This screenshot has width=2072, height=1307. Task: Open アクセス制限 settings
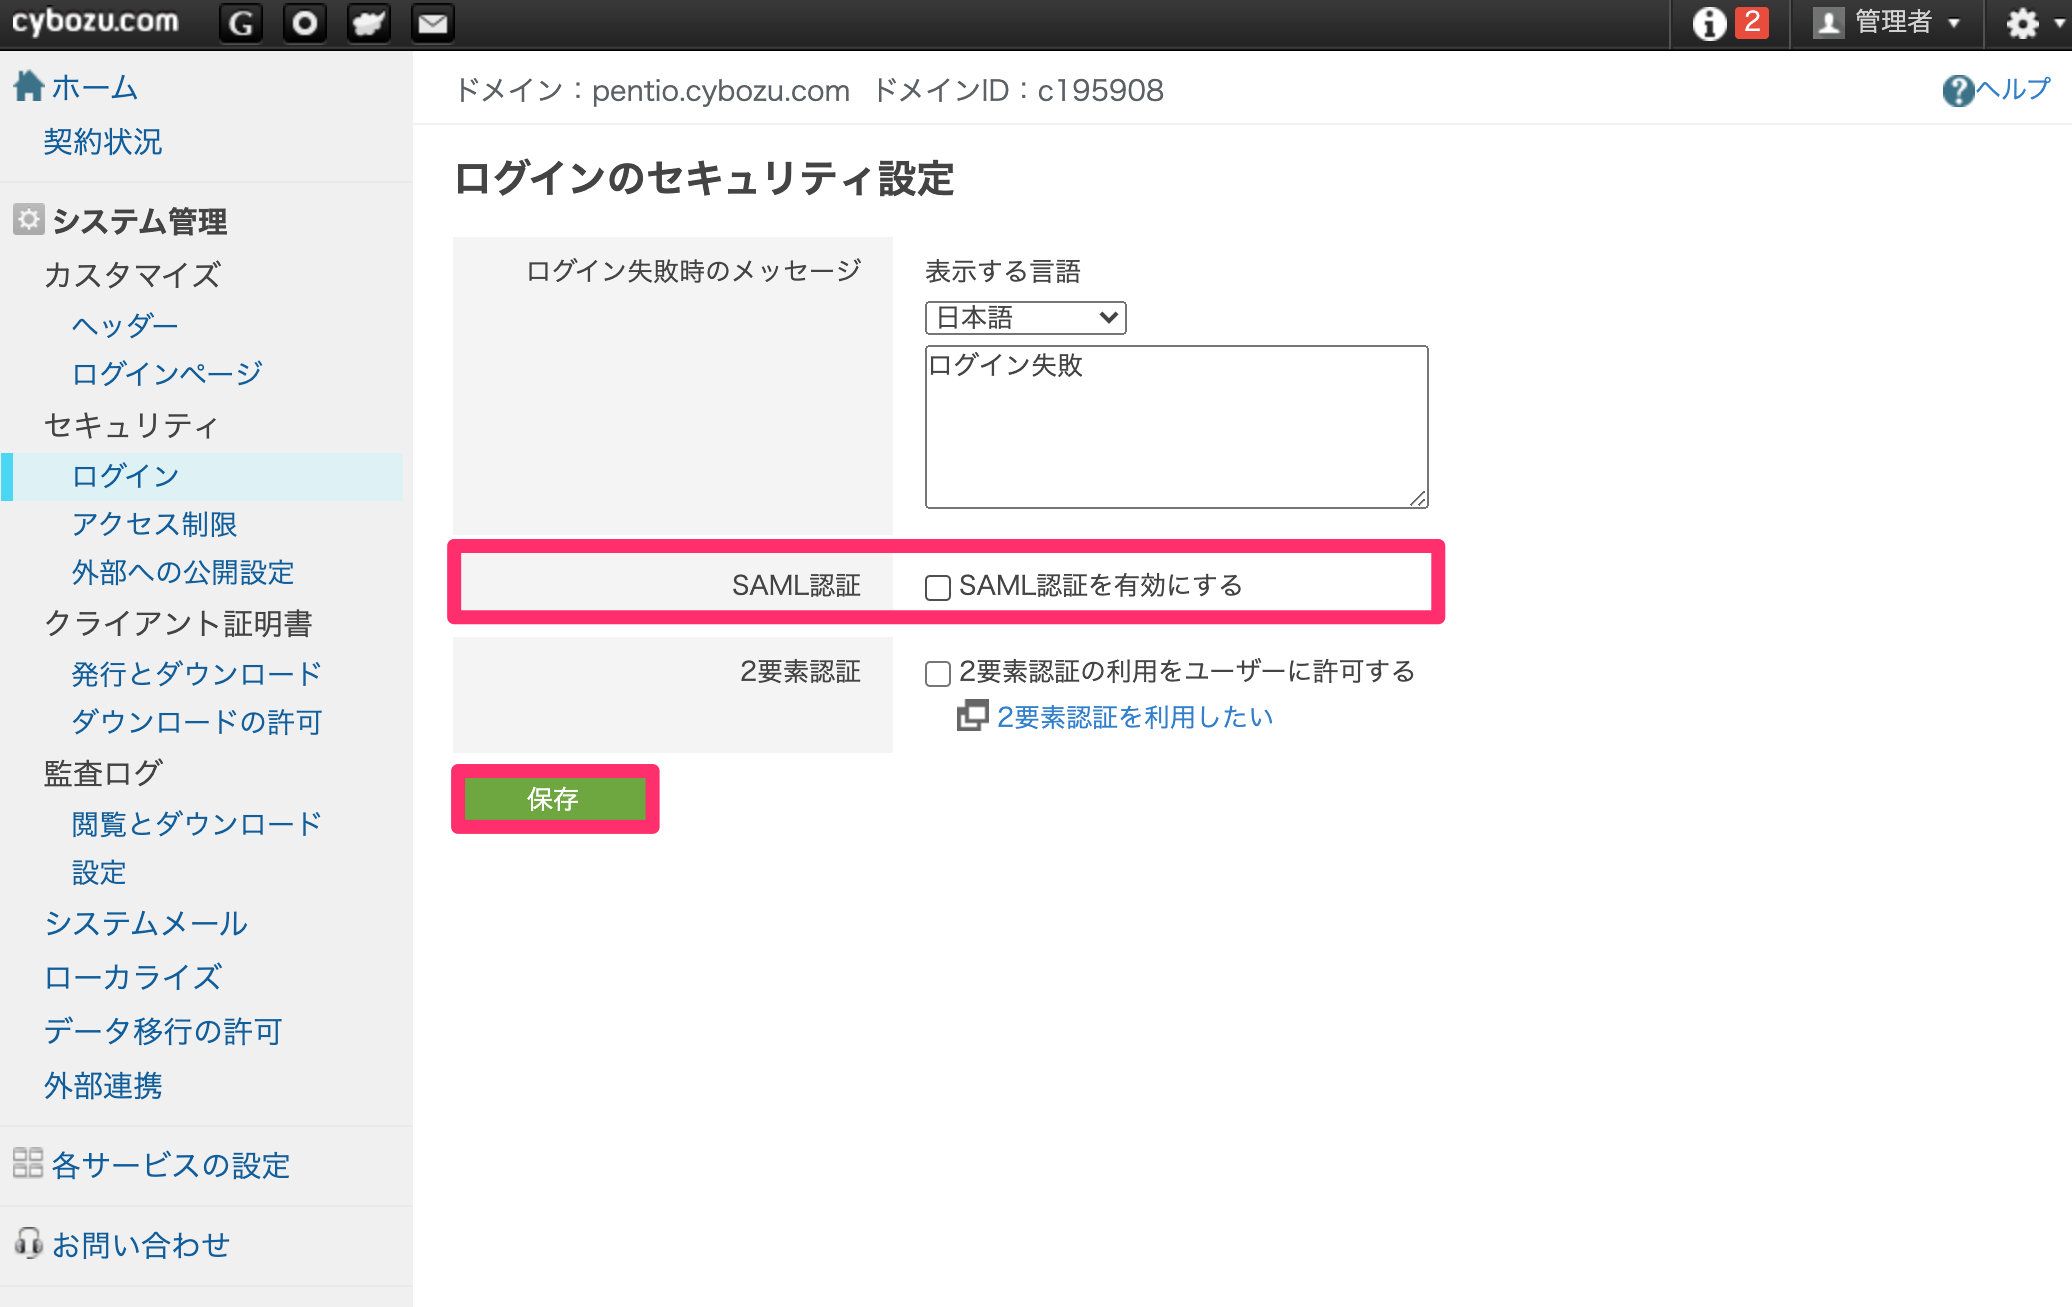[154, 524]
